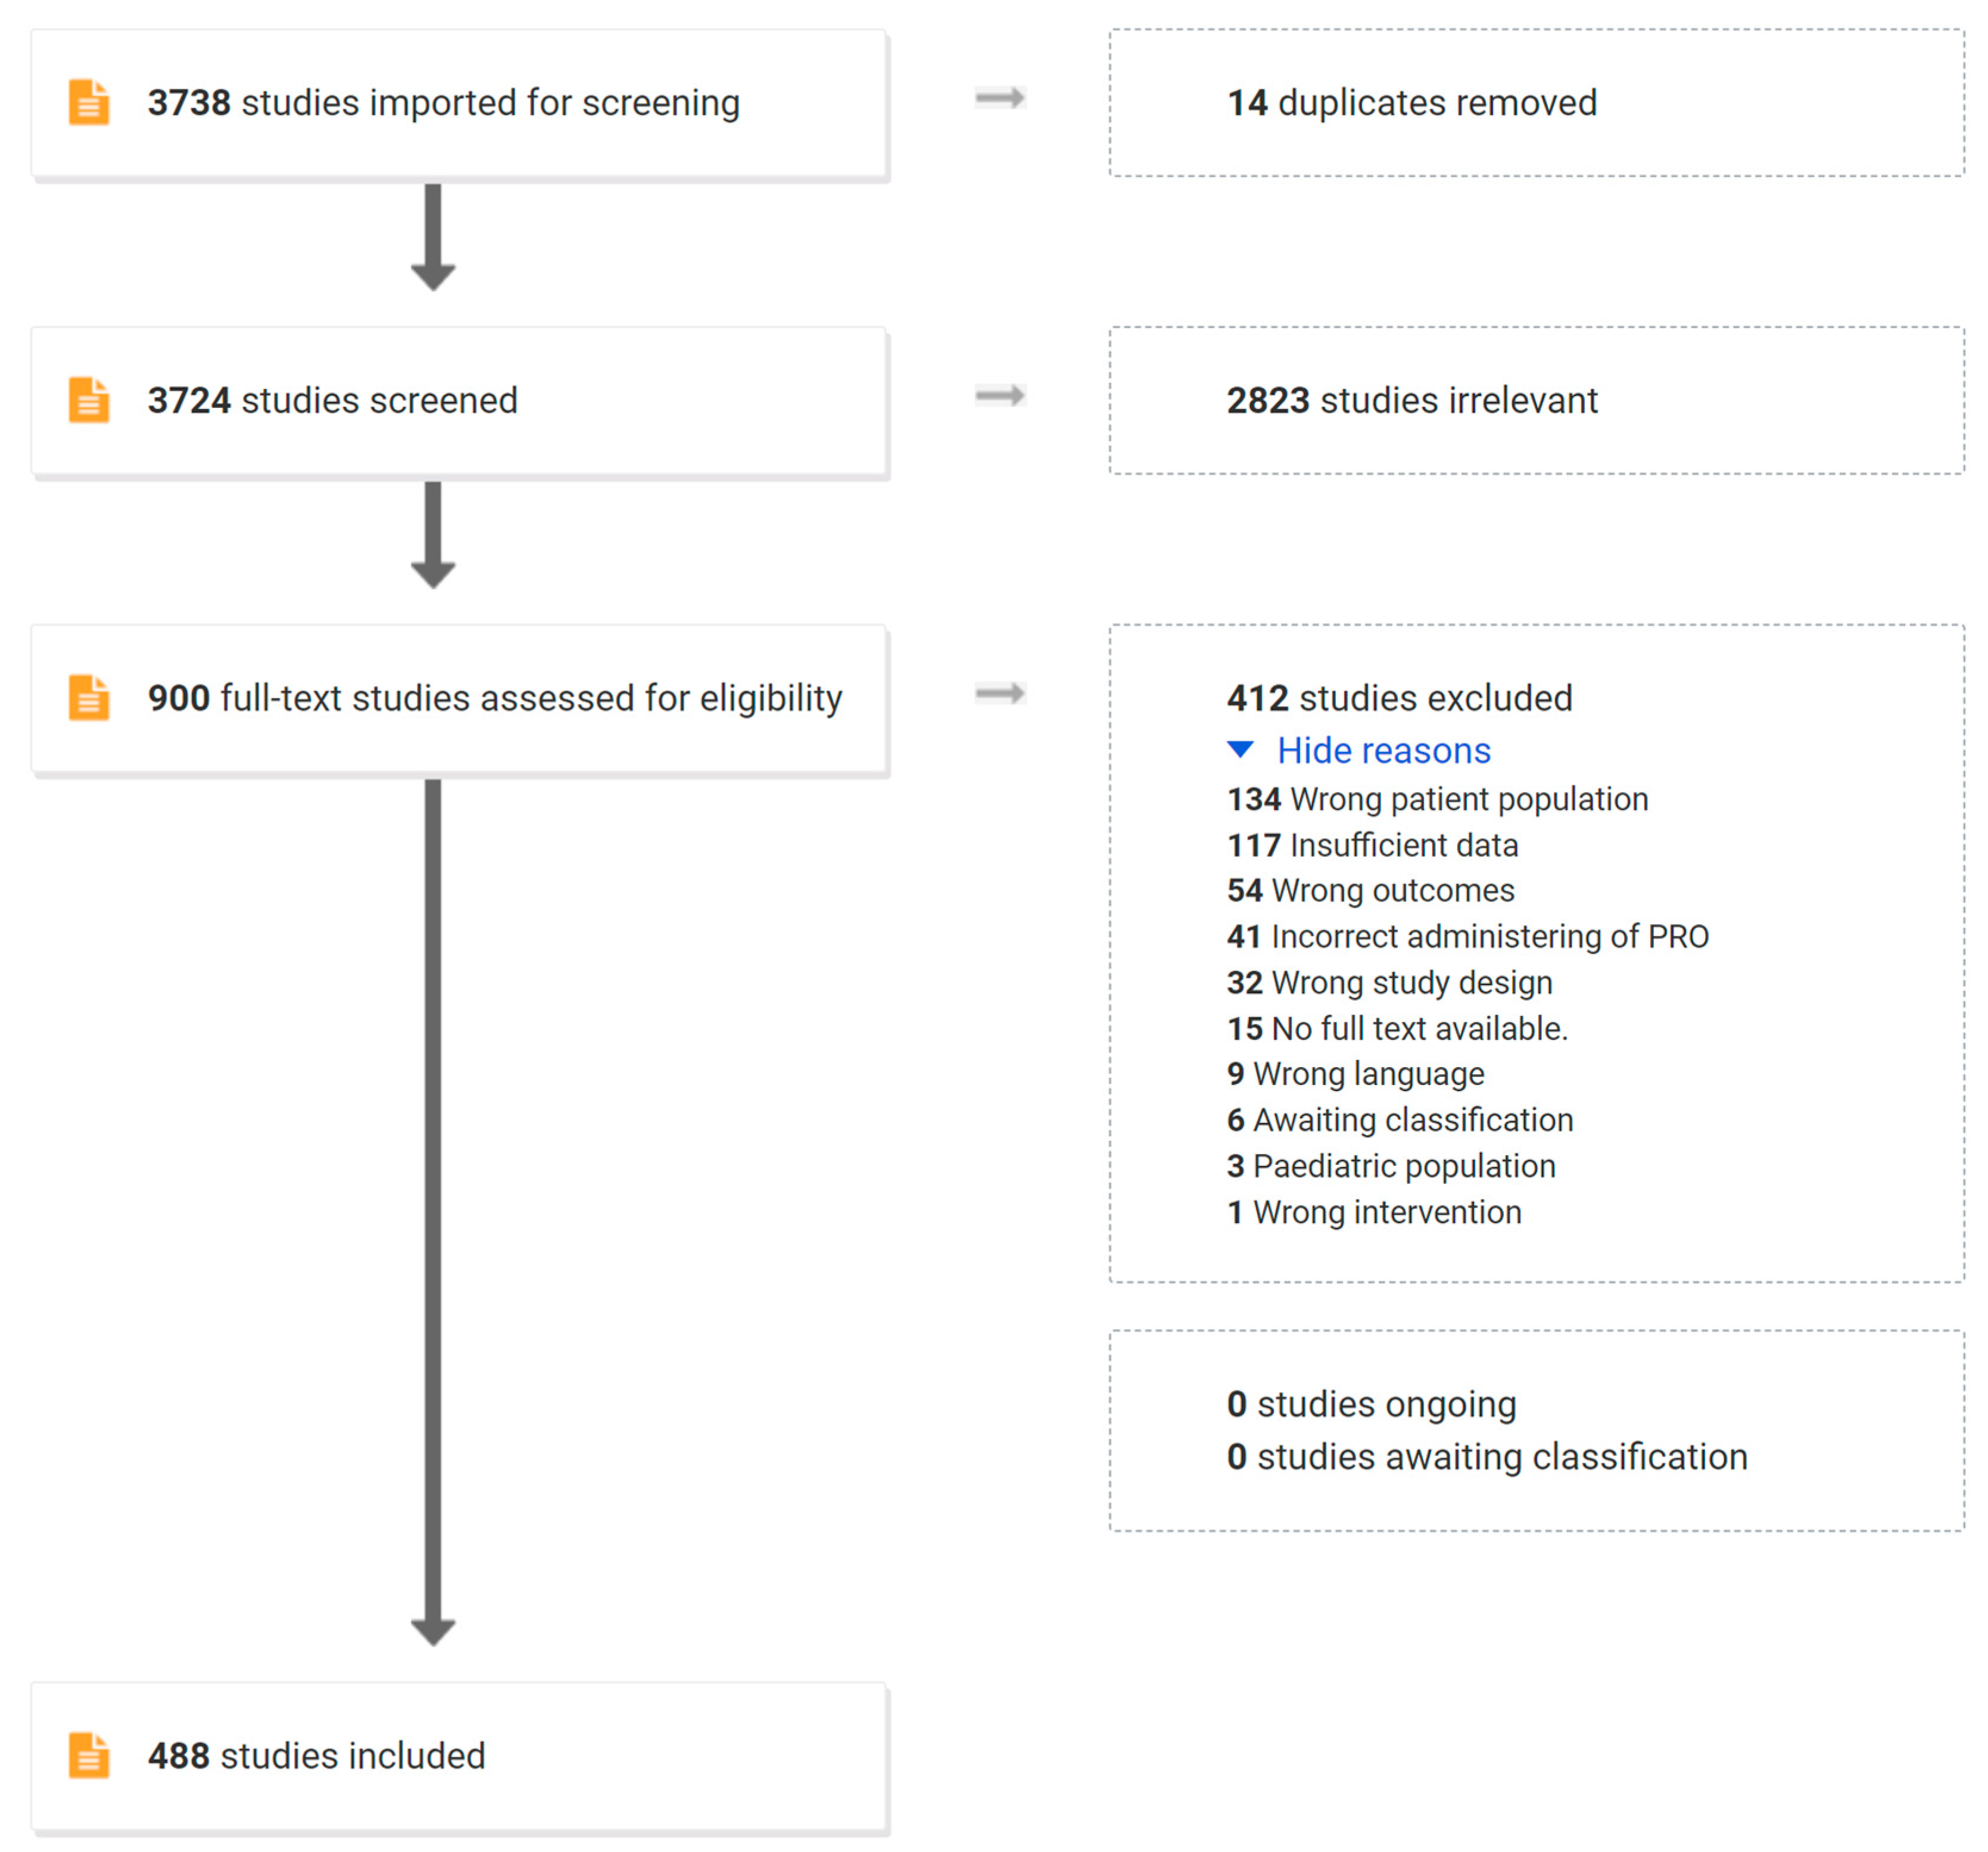
Task: Click the 117 Insufficient data reason
Action: [1372, 845]
